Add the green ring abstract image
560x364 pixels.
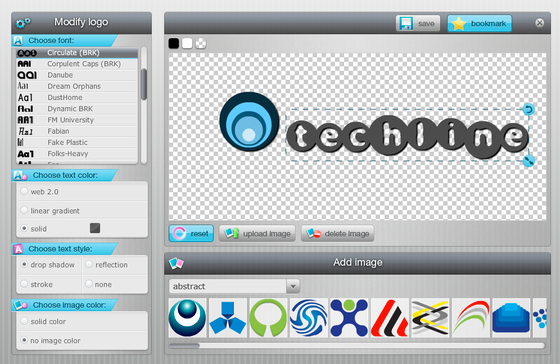click(268, 318)
